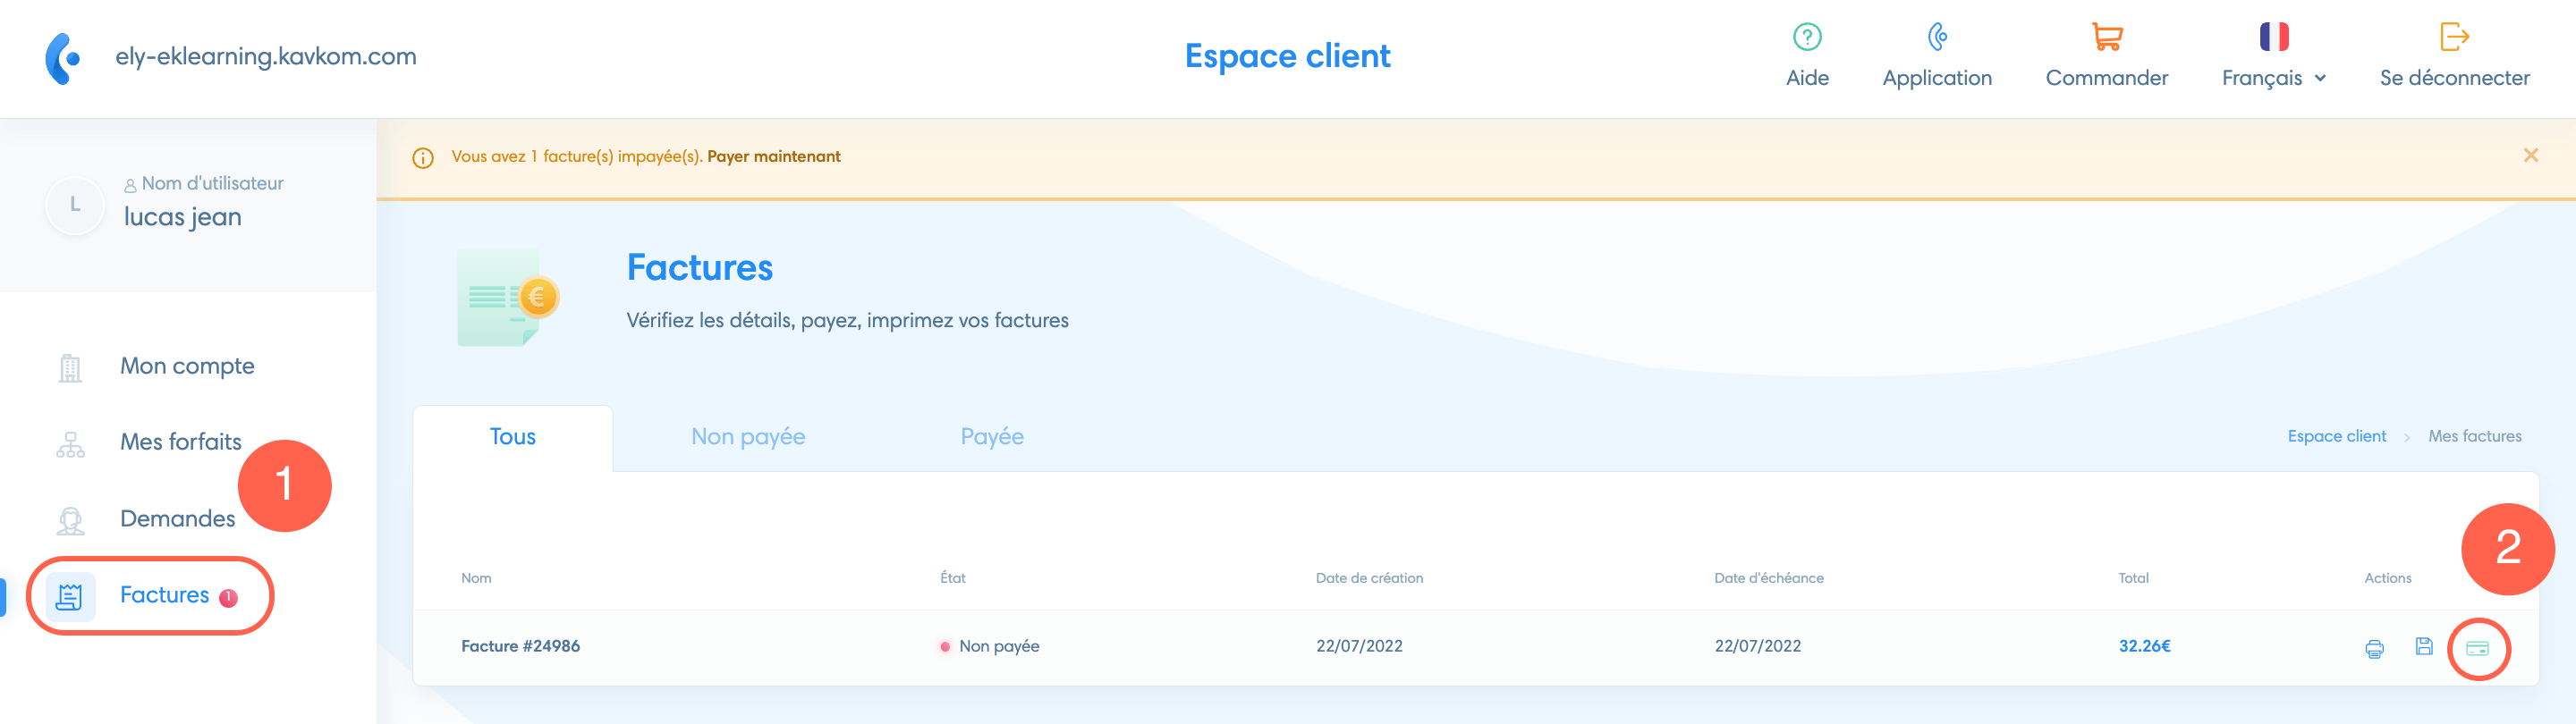The height and width of the screenshot is (724, 2576).
Task: Dismiss the unpaid invoice alert banner
Action: click(x=2530, y=155)
